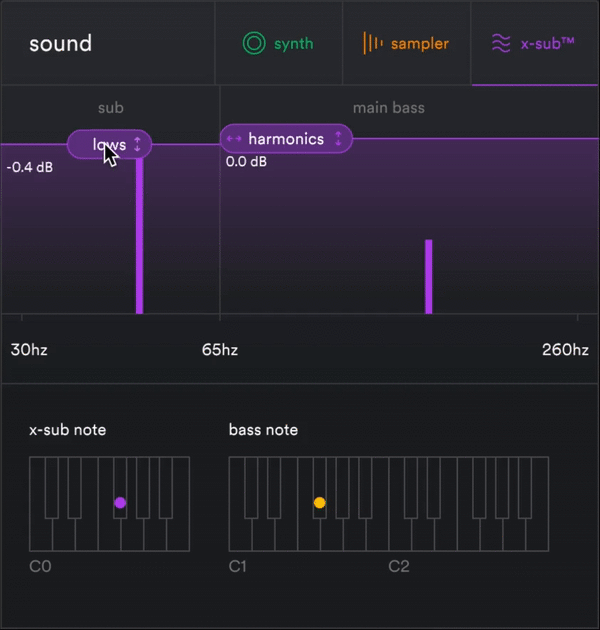This screenshot has height=630, width=600.
Task: Click the orange bass note dot
Action: [x=320, y=503]
